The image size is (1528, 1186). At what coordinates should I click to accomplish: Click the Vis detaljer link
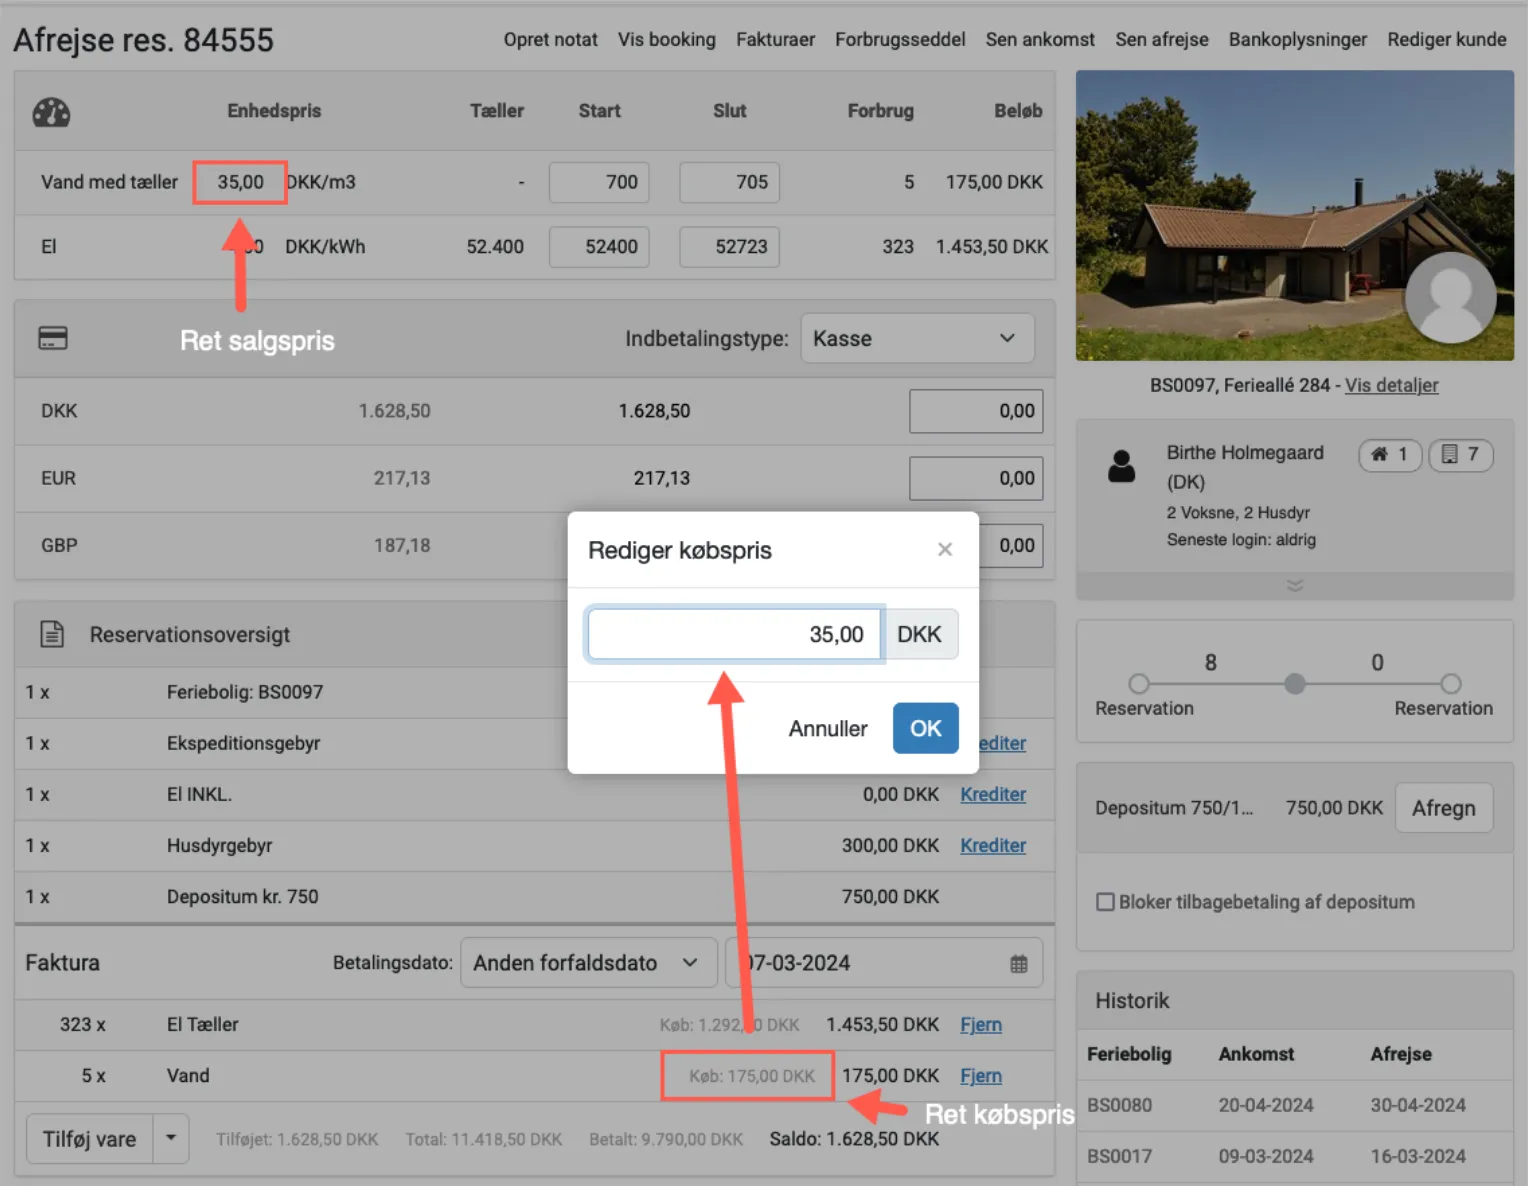pyautogui.click(x=1391, y=385)
